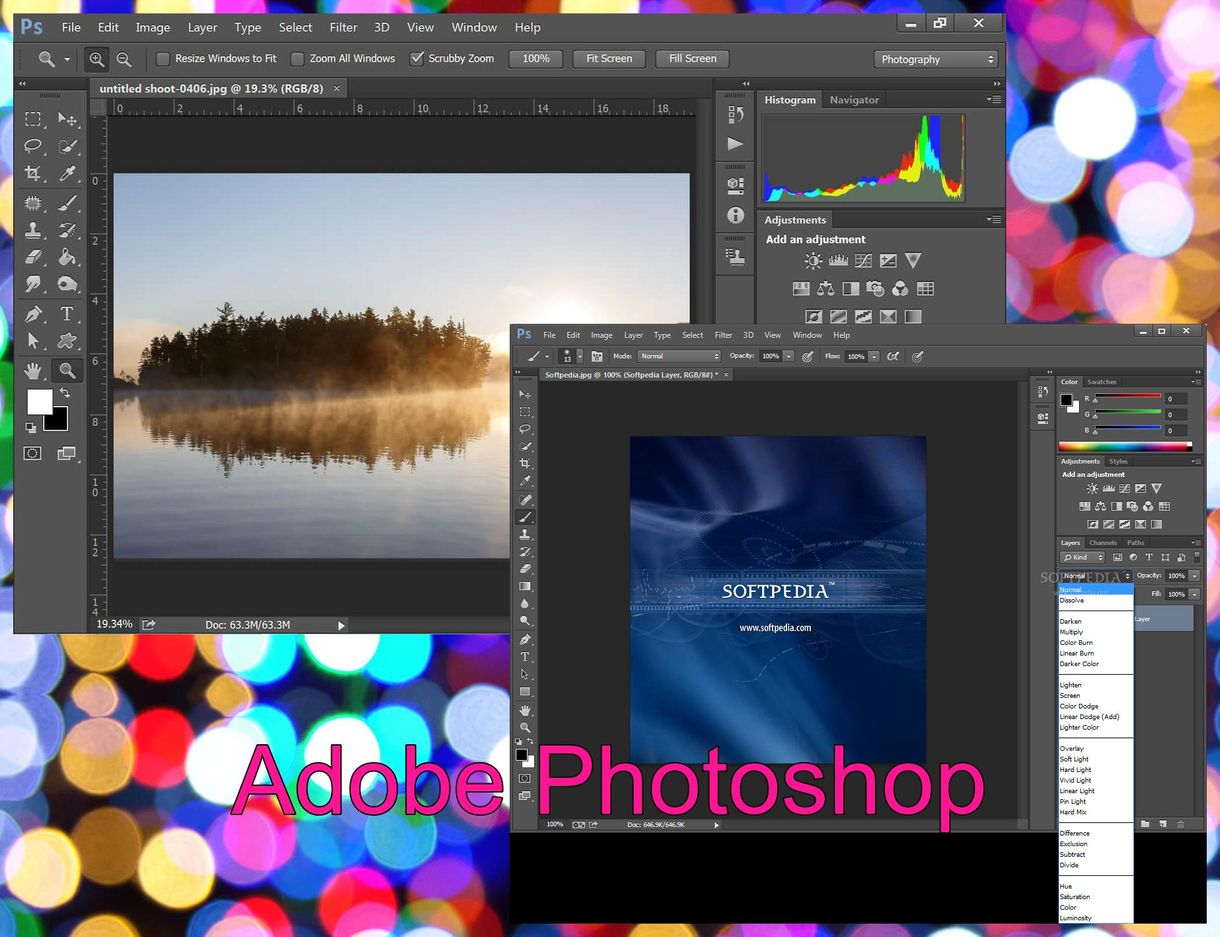
Task: Switch to the Navigator tab
Action: [854, 100]
